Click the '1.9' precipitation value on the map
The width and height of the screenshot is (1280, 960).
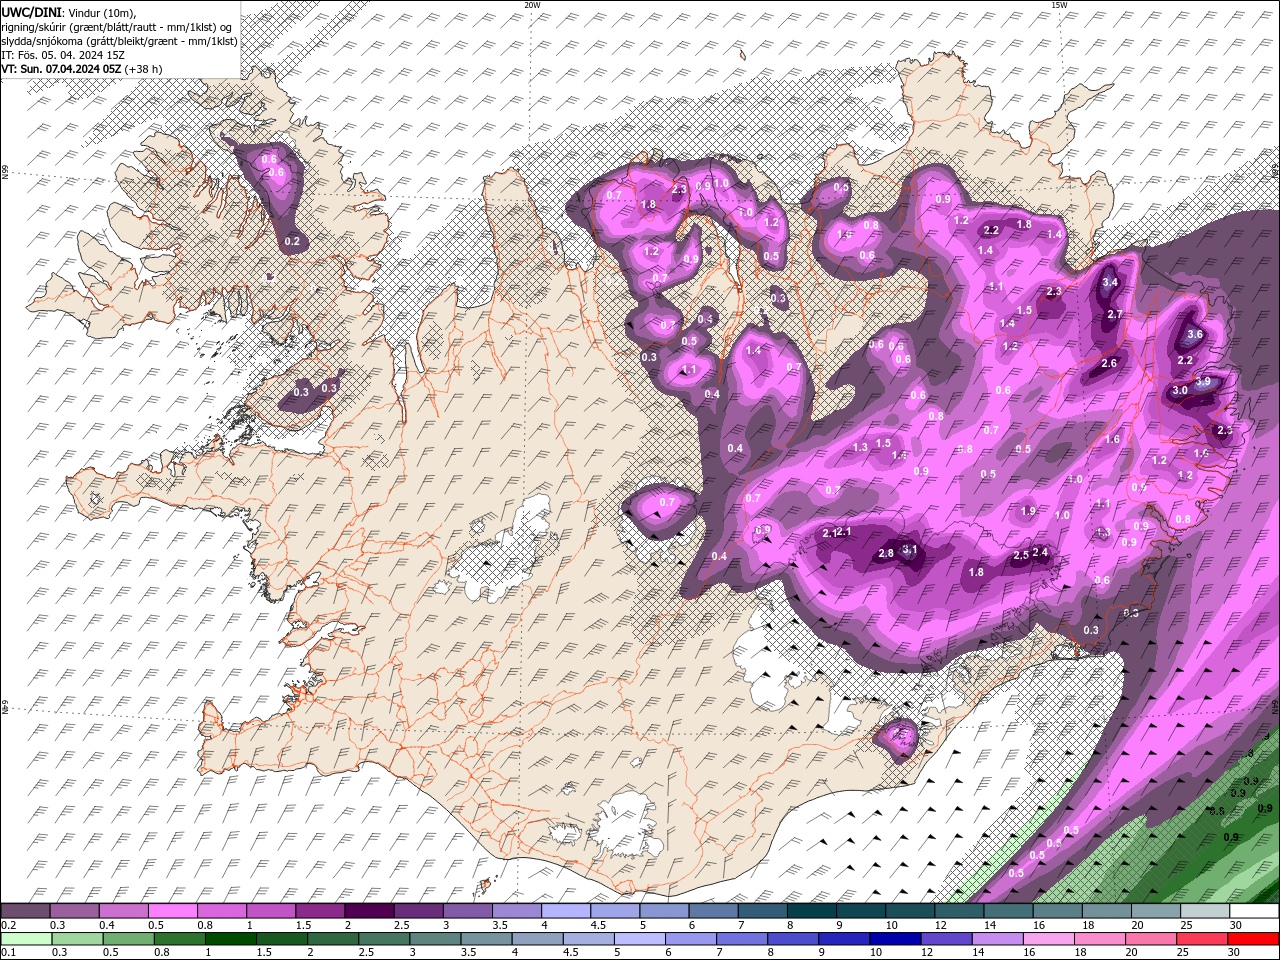click(x=1029, y=511)
